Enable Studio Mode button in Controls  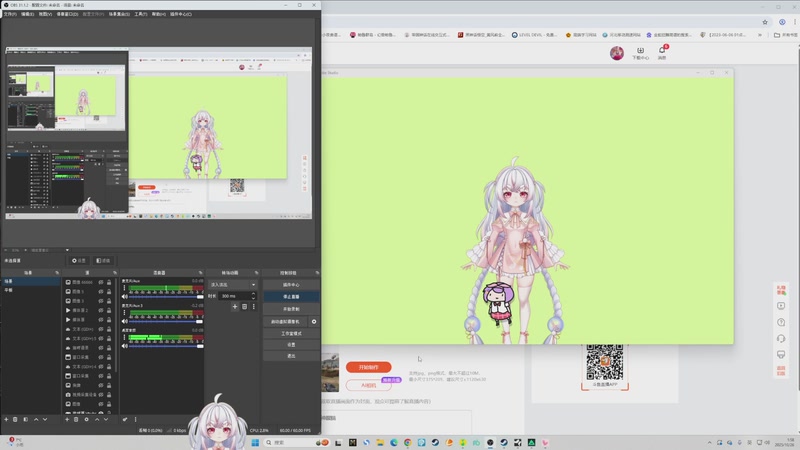[x=291, y=334]
